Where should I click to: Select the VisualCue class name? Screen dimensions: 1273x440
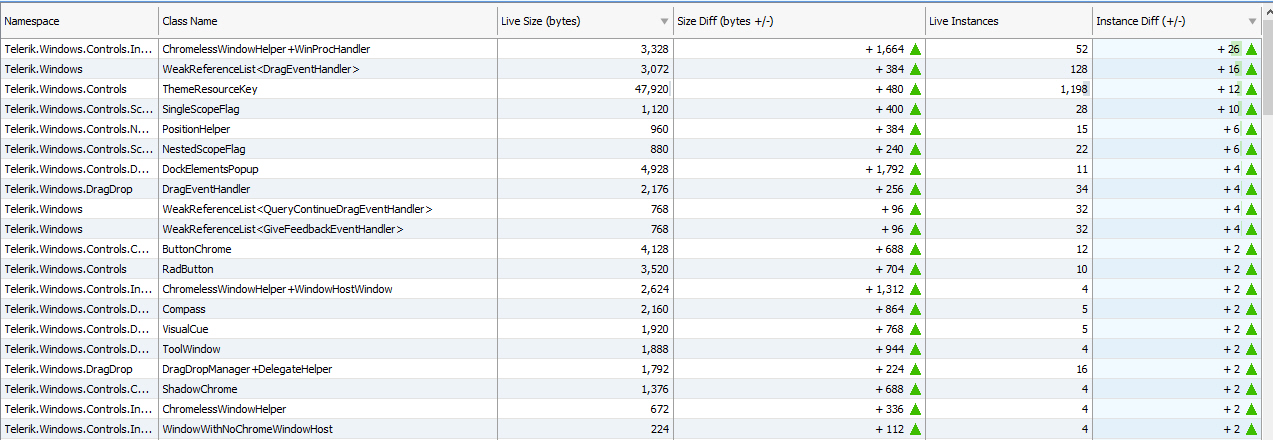coord(185,329)
